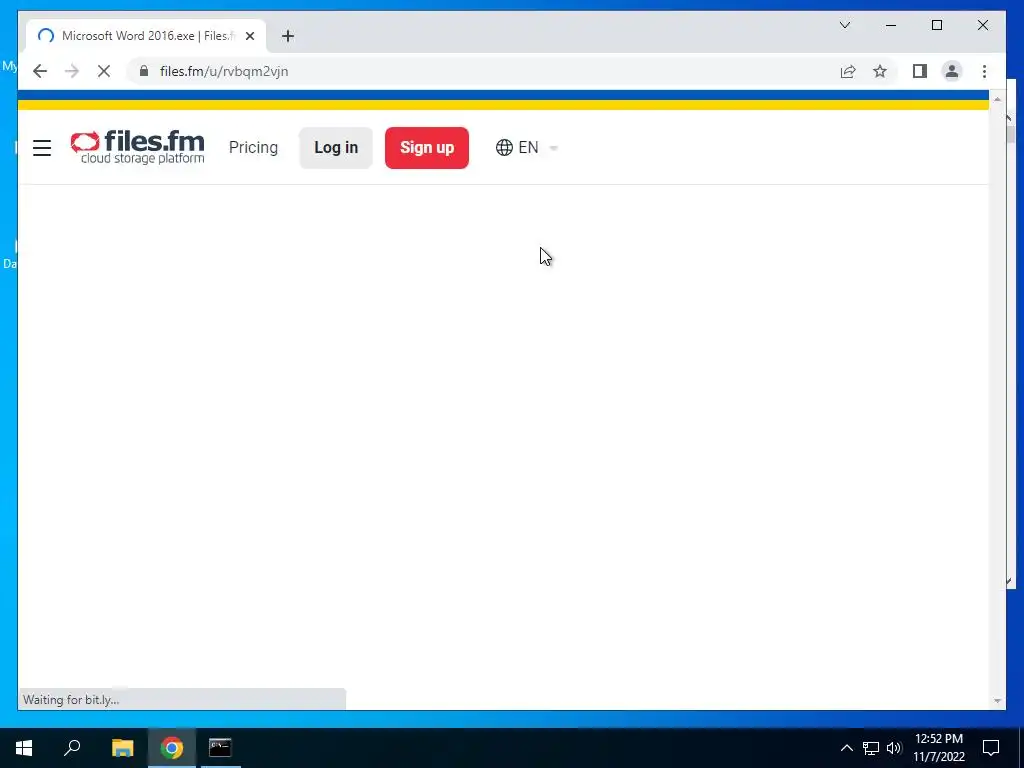The image size is (1024, 768).
Task: Click the volume tray icon
Action: point(894,748)
